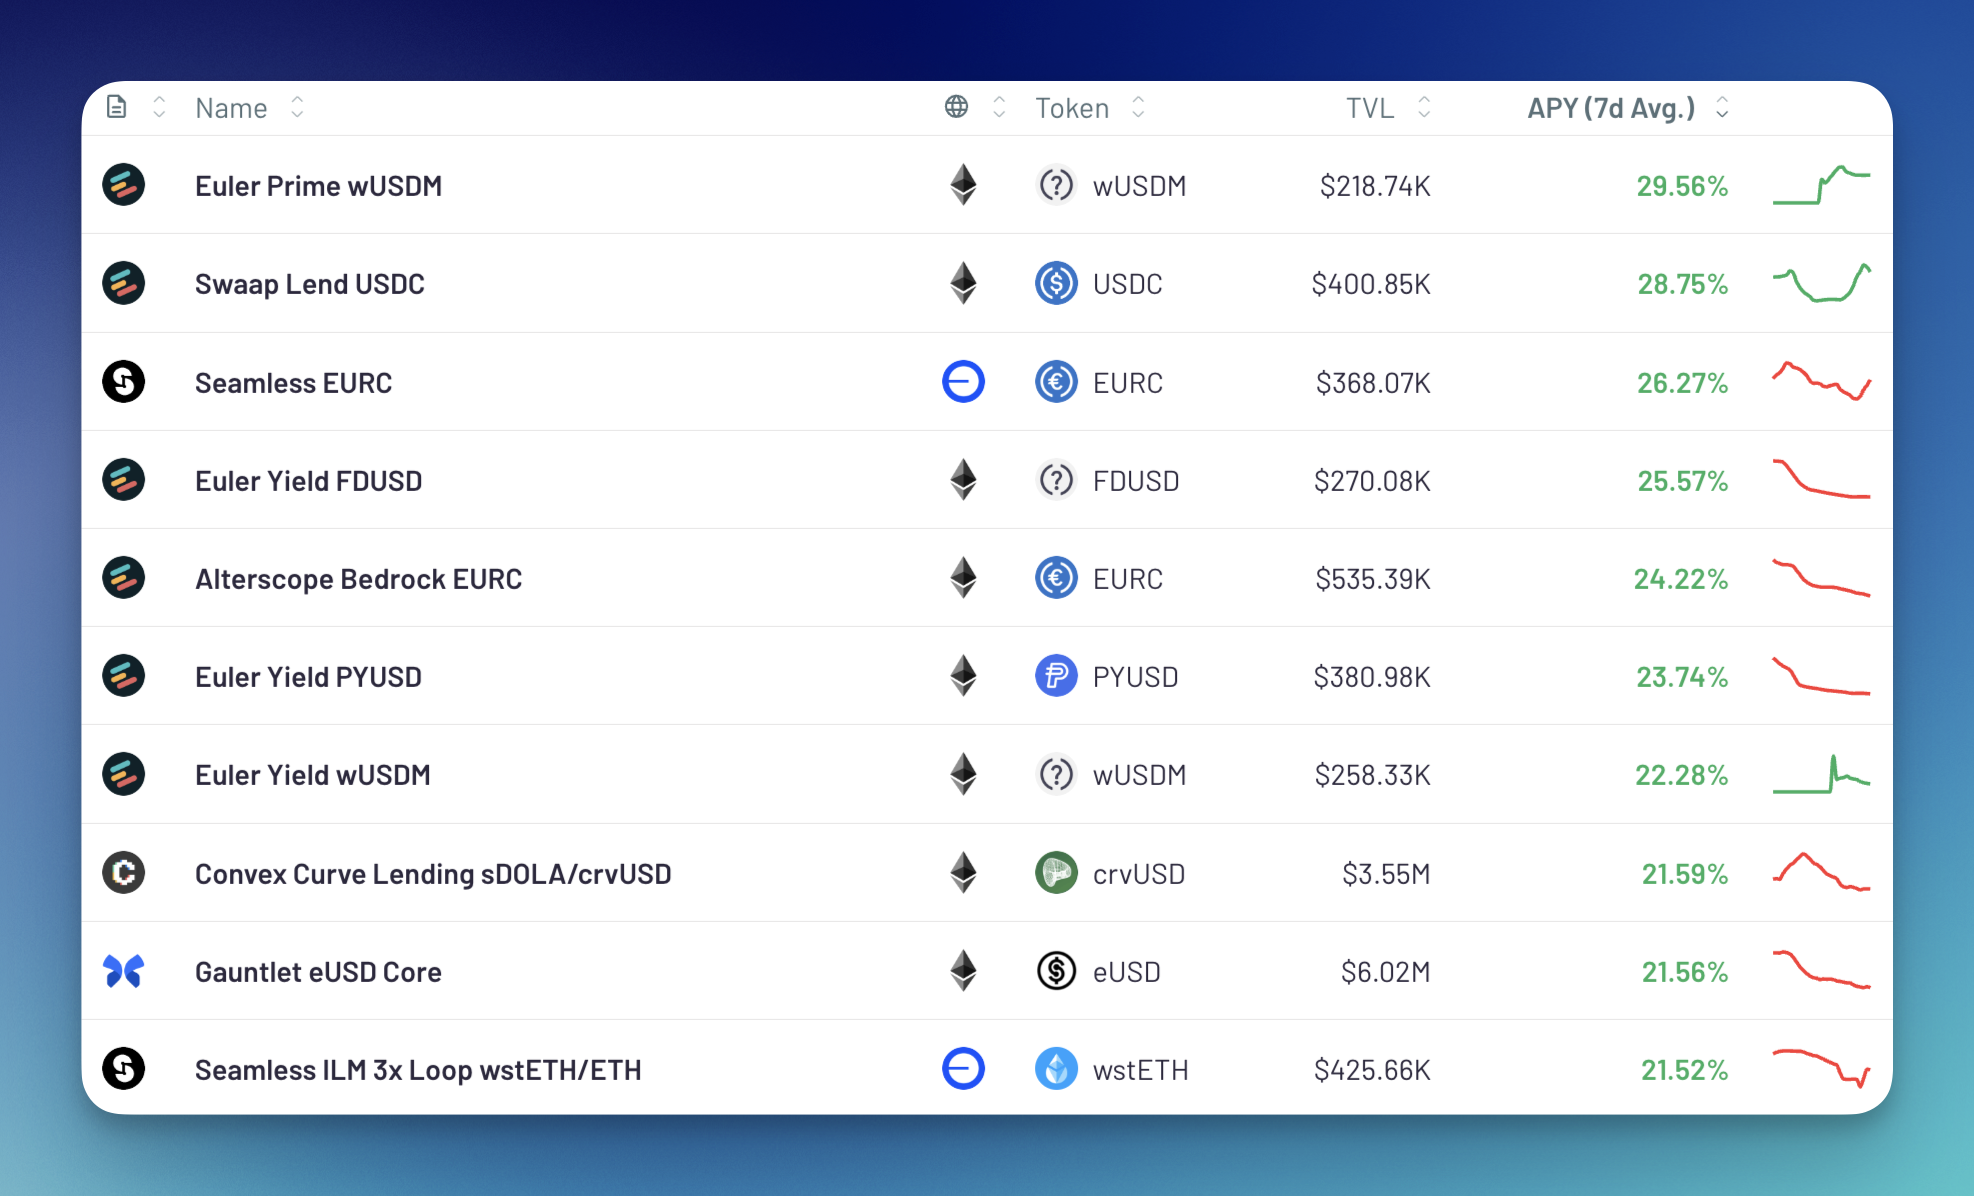Click the TVL column header
1974x1196 pixels.
tap(1370, 108)
